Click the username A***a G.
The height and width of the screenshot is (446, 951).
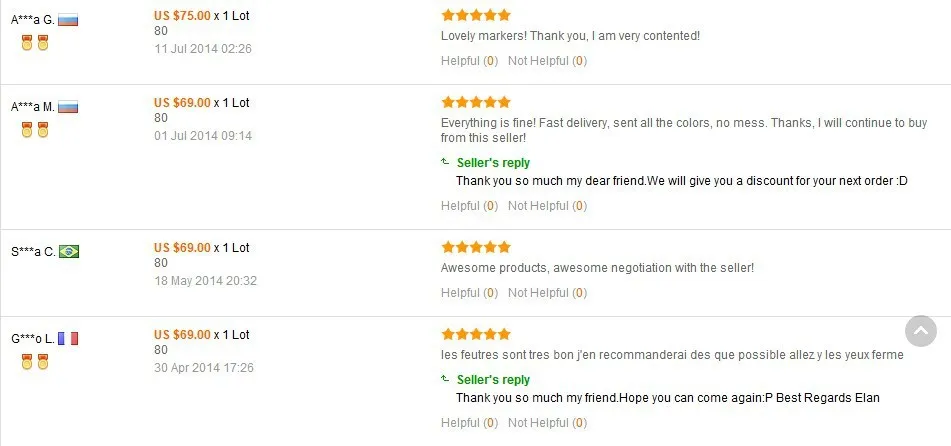tap(33, 20)
